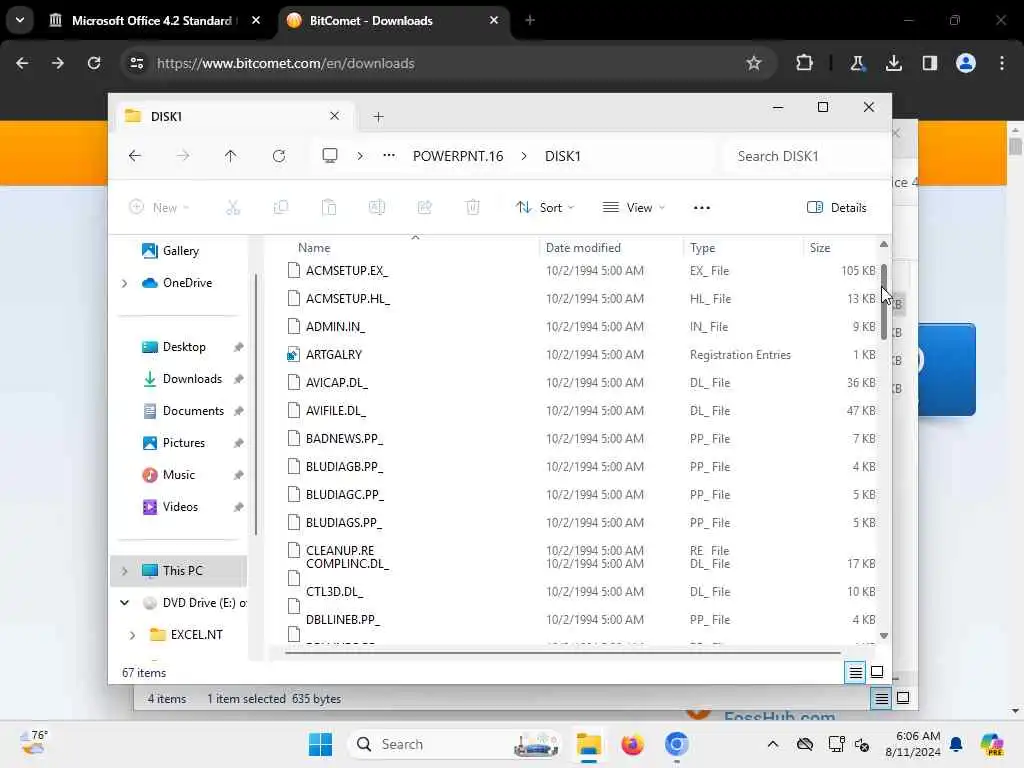This screenshot has width=1024, height=768.
Task: Show hidden breadcrumb path ellipsis
Action: pyautogui.click(x=389, y=155)
